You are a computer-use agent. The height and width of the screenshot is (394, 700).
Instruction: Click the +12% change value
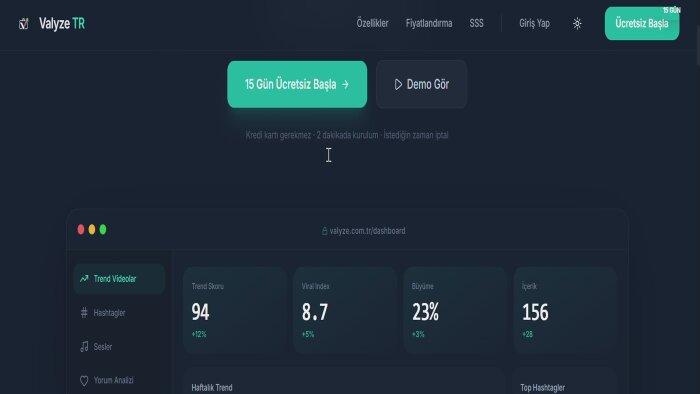199,334
